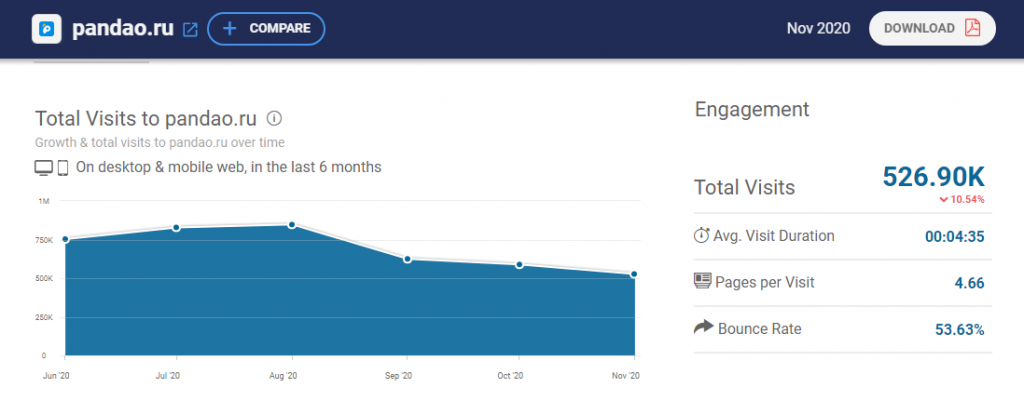Click the desktop device icon
The width and height of the screenshot is (1024, 401).
pyautogui.click(x=43, y=167)
